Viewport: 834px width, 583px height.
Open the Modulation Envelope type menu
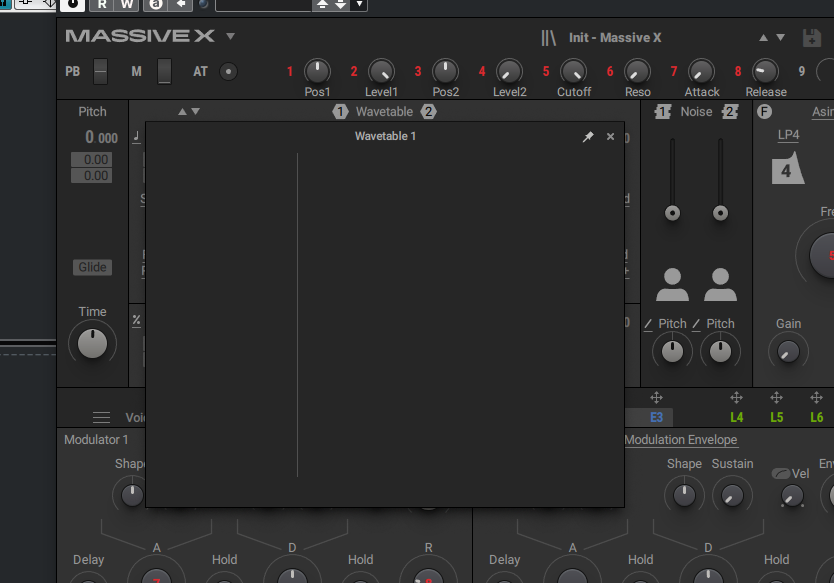click(681, 440)
